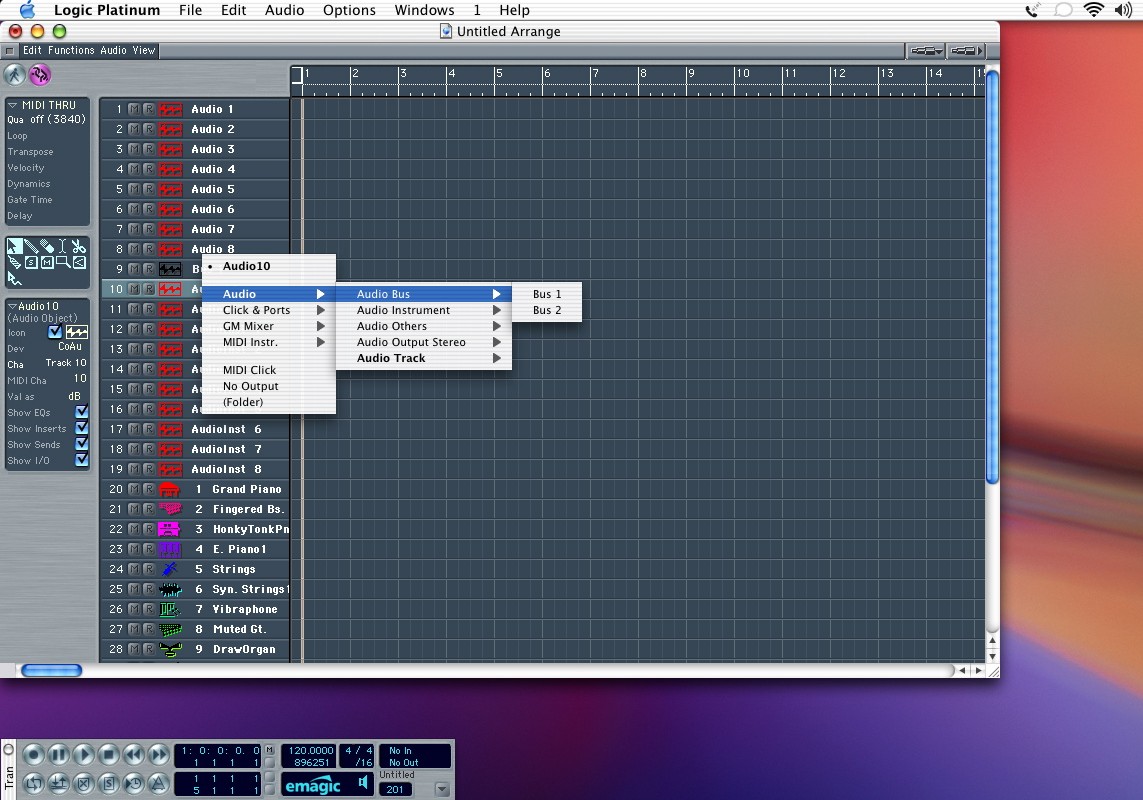Select the Scissors tool in toolbox
This screenshot has height=800, width=1143.
coord(79,247)
